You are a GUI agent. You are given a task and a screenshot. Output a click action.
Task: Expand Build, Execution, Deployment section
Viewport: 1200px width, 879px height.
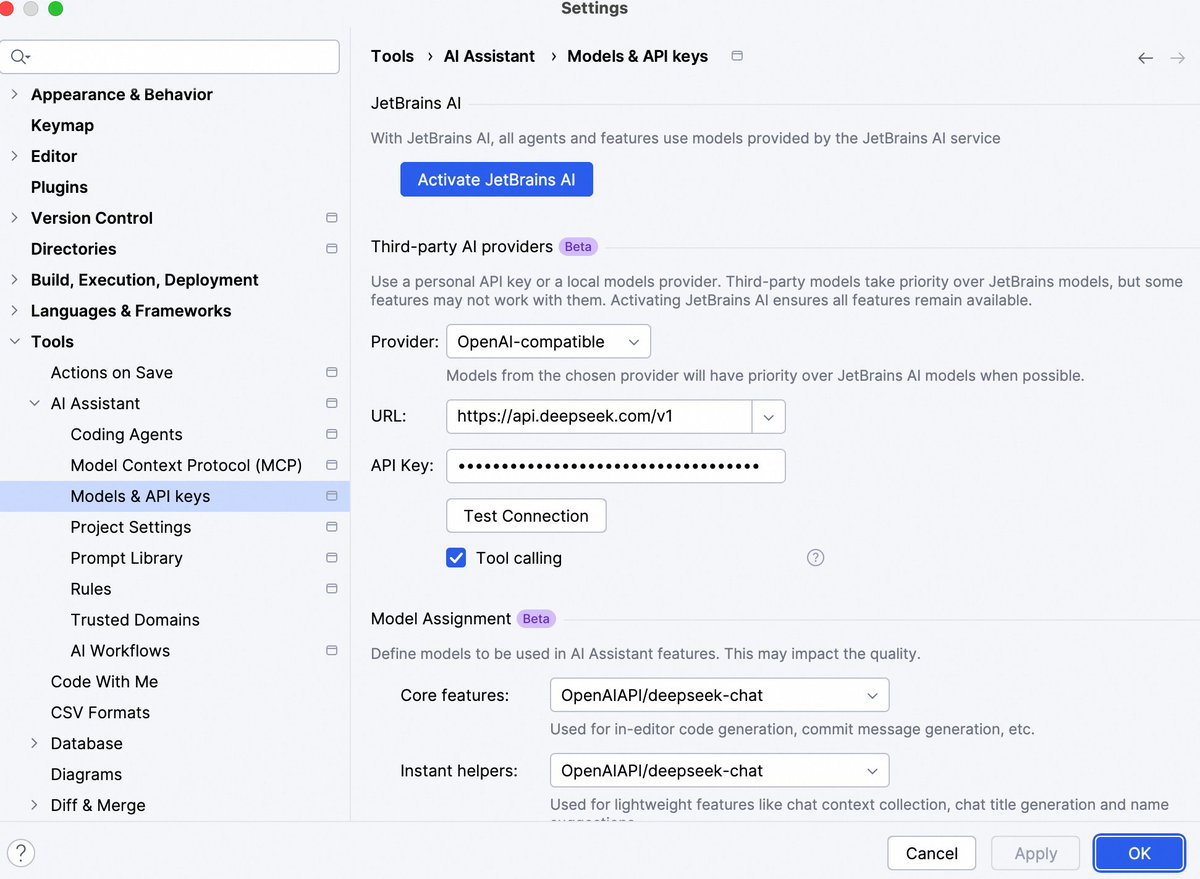[14, 280]
